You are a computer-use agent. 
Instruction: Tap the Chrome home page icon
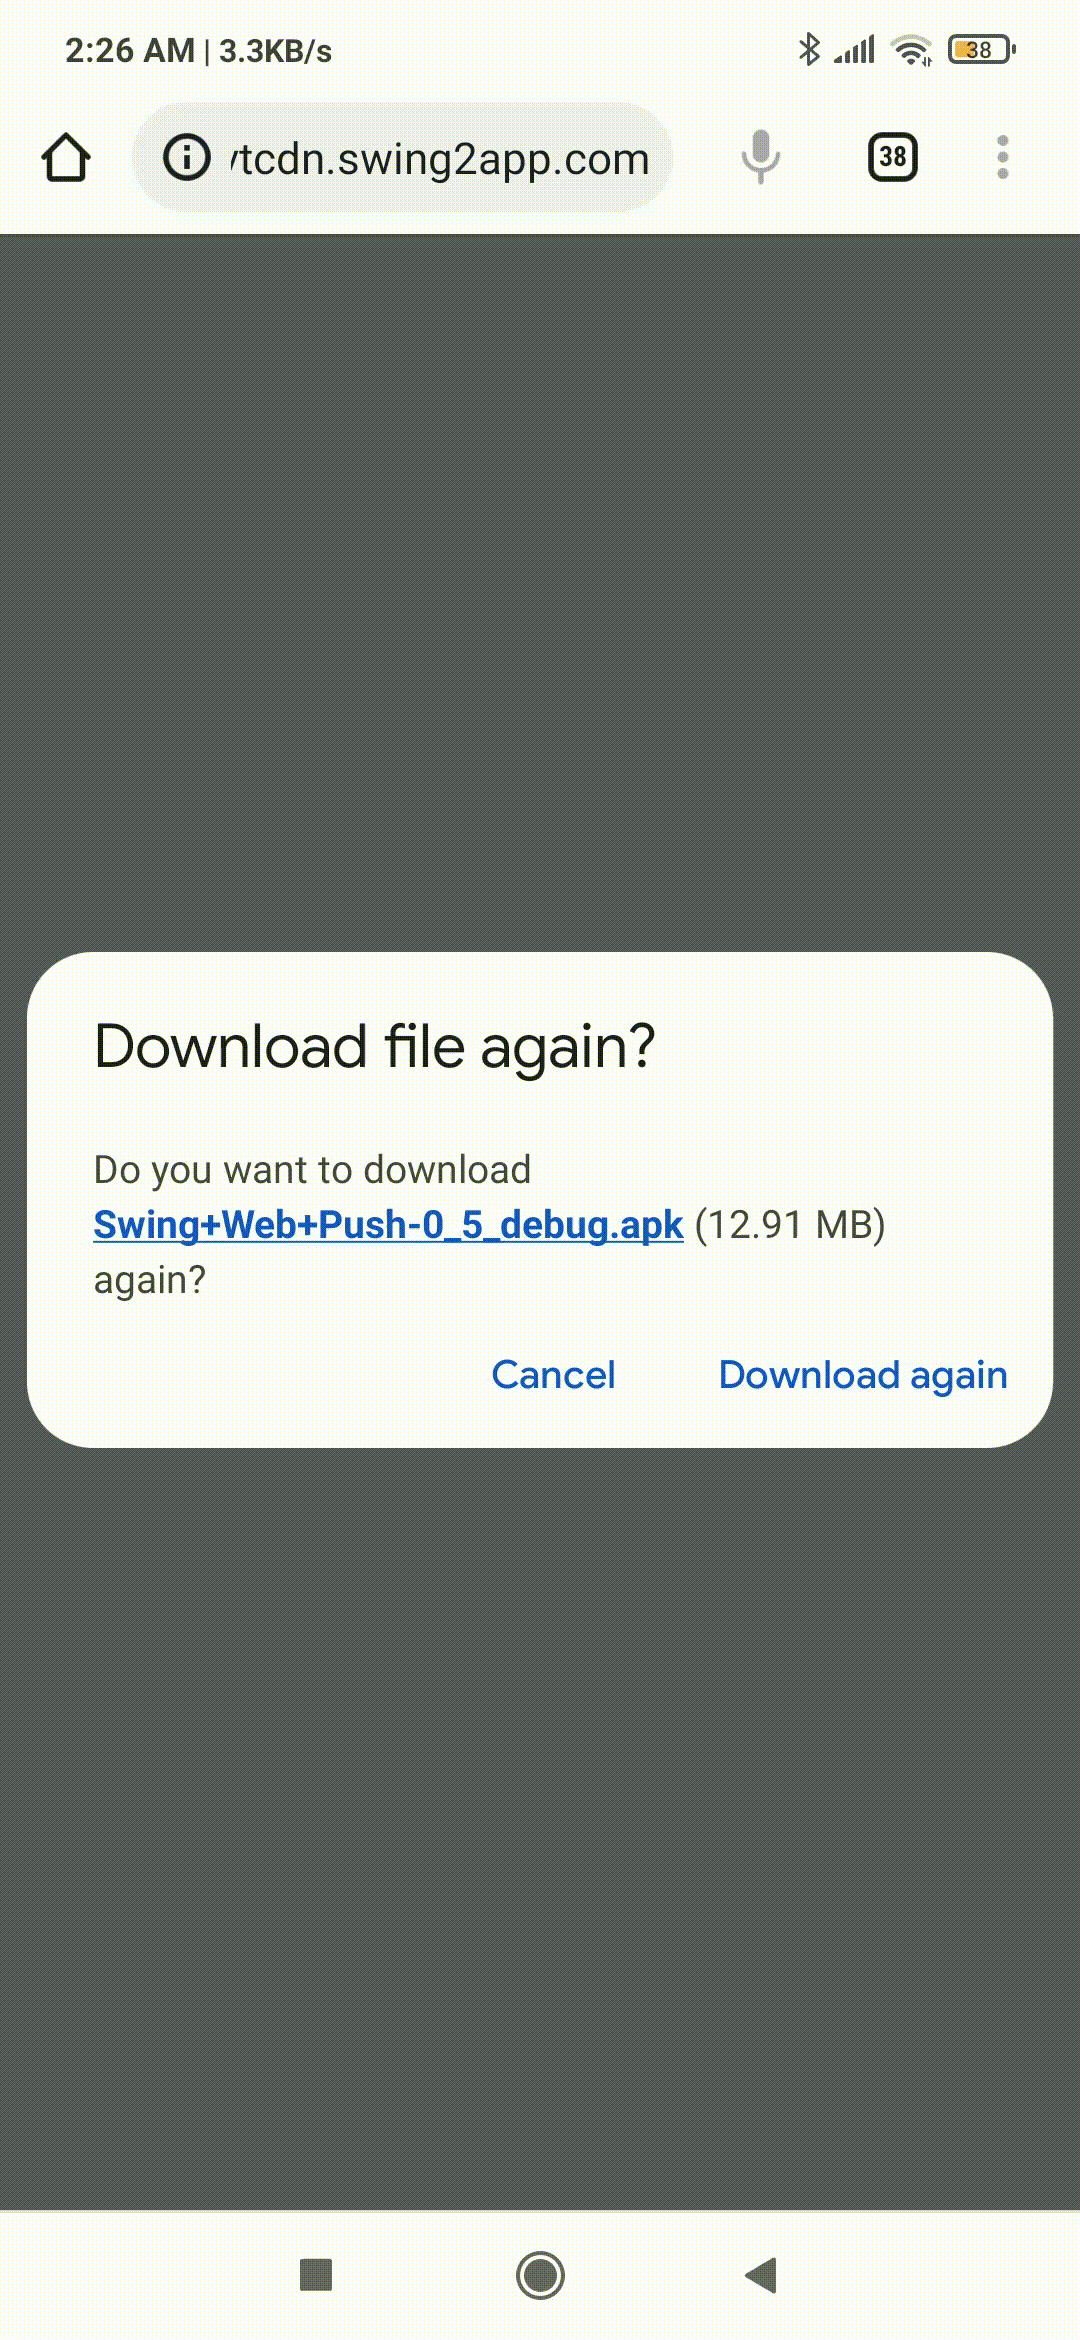tap(66, 158)
